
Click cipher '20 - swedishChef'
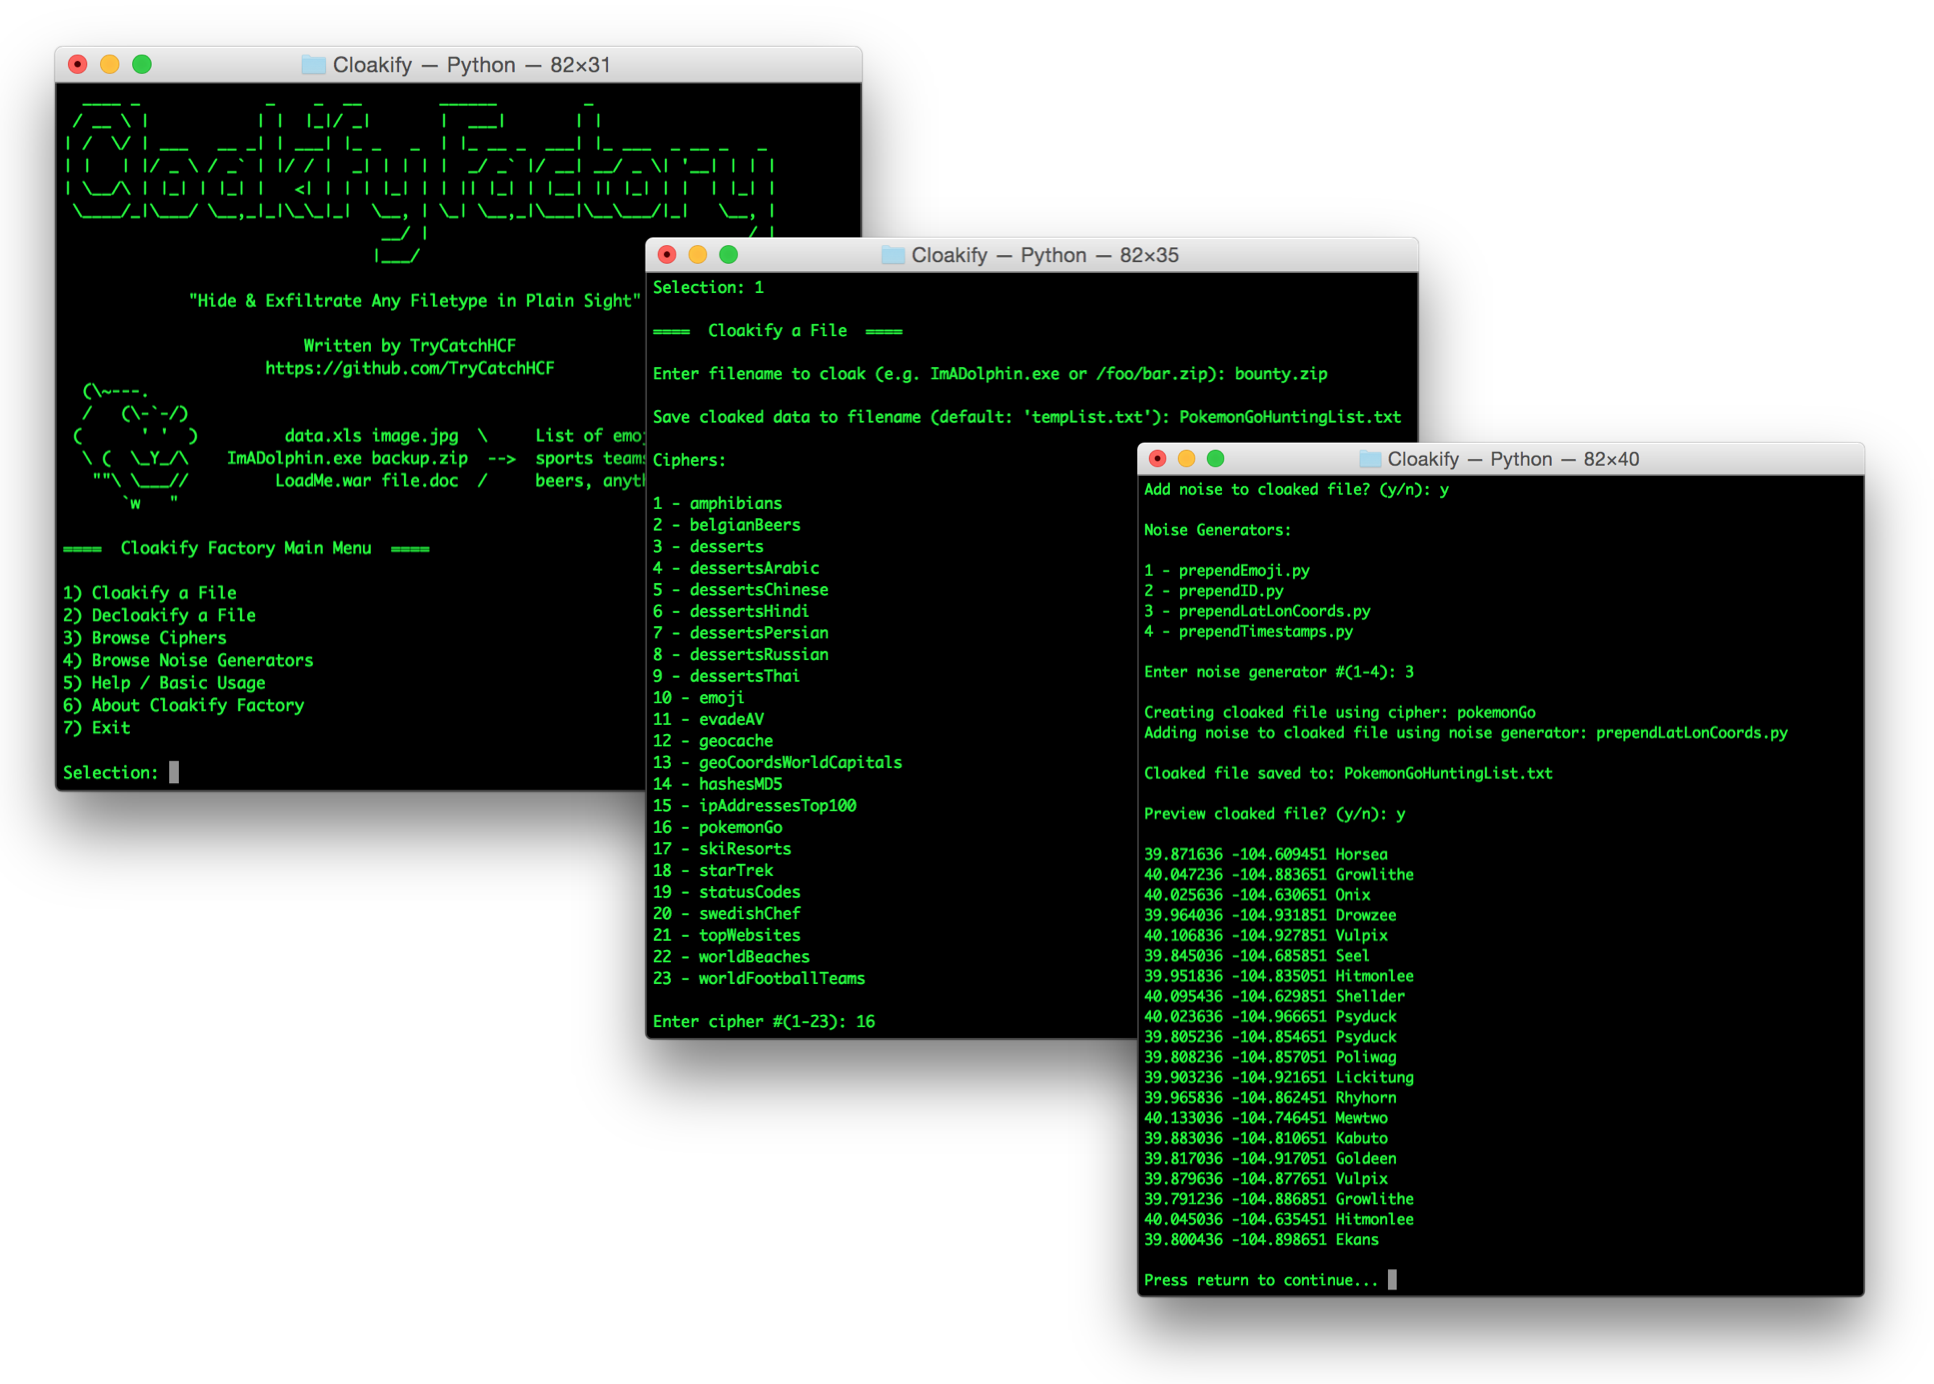[x=726, y=913]
